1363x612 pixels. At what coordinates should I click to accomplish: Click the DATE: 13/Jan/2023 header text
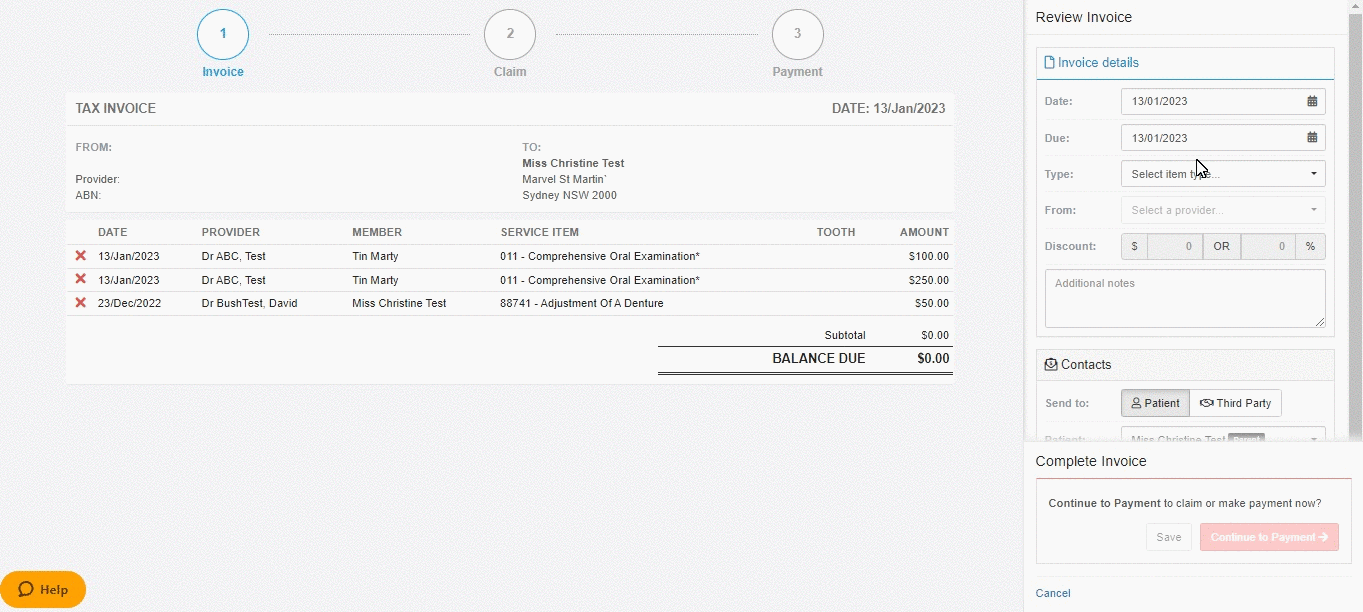coord(888,108)
